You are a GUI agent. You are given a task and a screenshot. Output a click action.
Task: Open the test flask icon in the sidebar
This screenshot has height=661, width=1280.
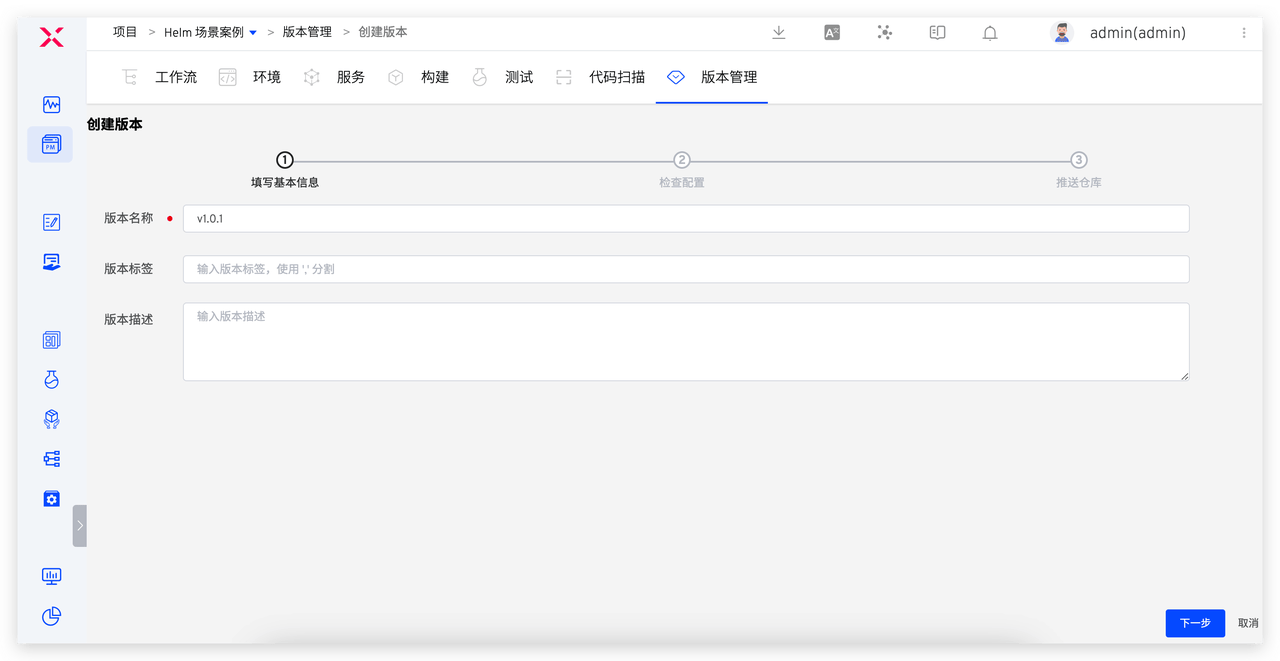click(51, 379)
